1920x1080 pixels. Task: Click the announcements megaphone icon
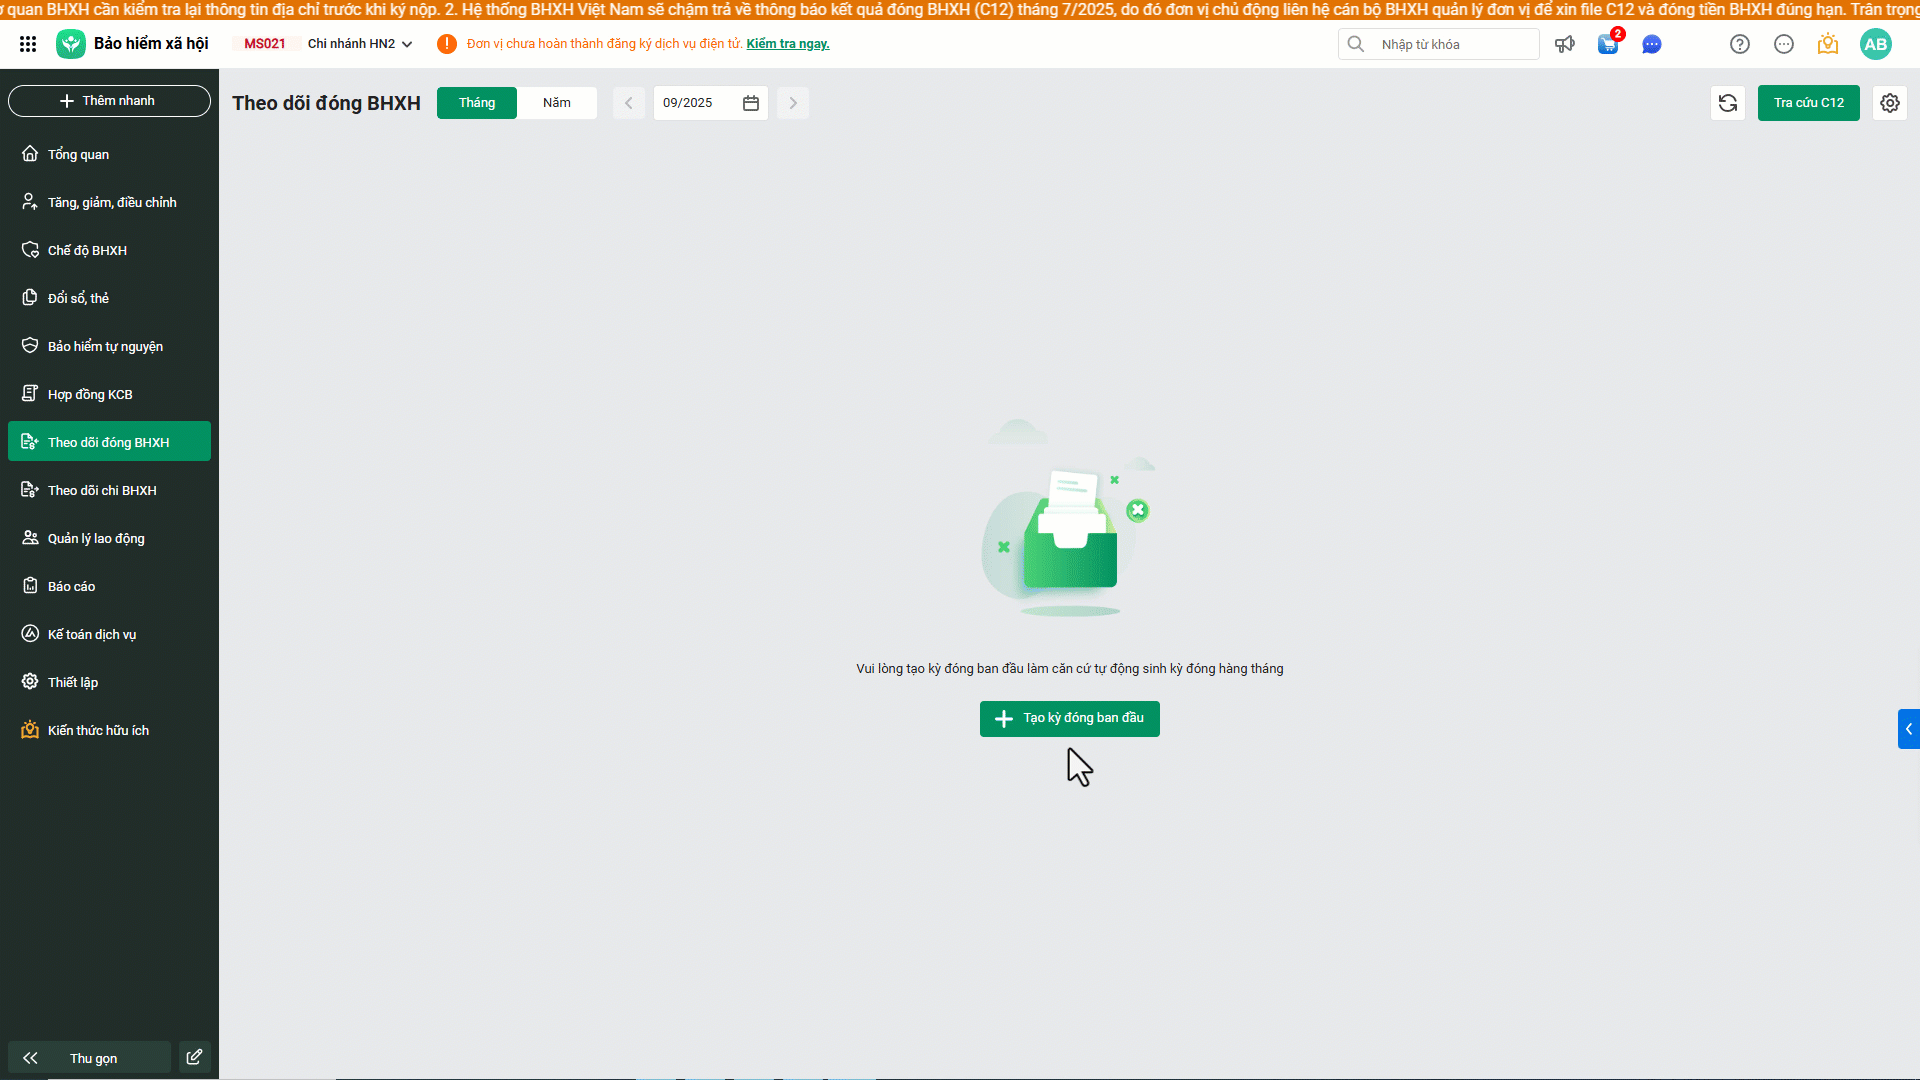[x=1565, y=44]
